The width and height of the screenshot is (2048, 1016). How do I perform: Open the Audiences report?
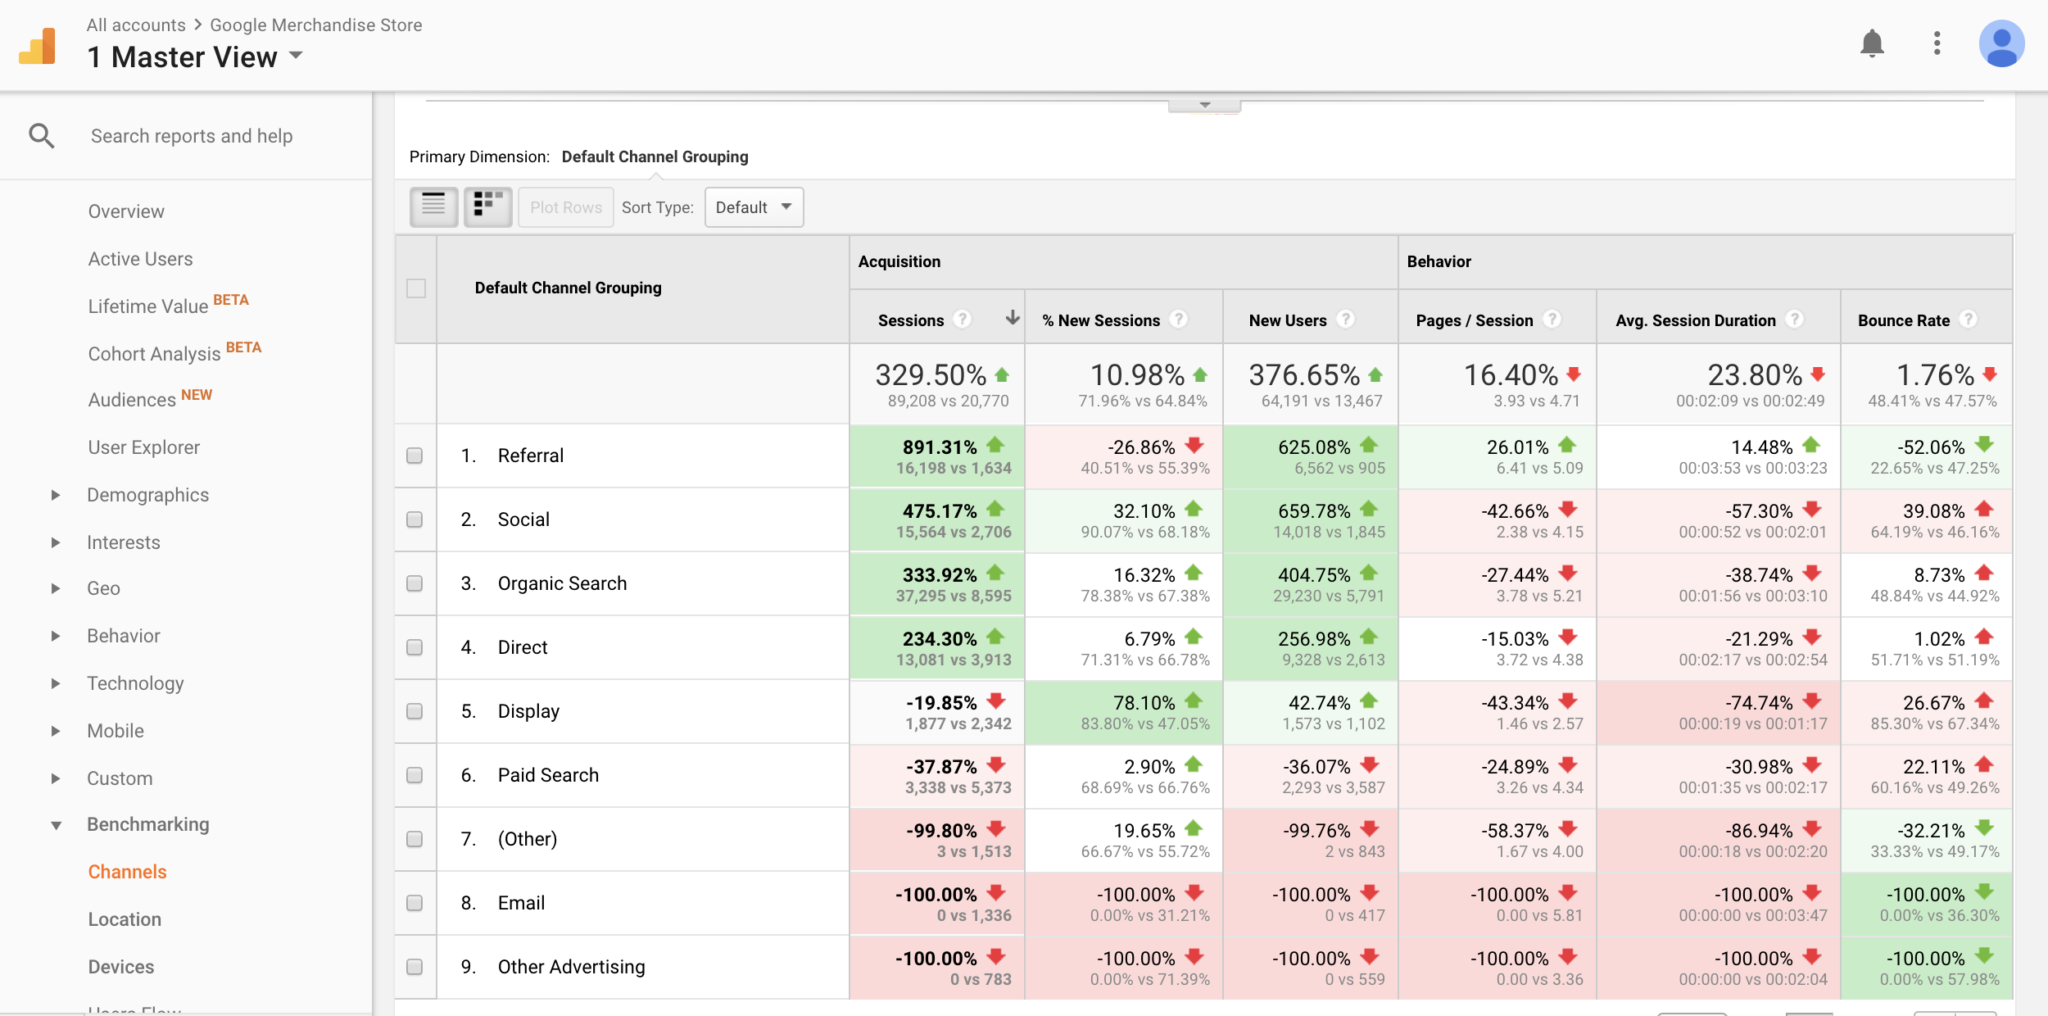132,400
